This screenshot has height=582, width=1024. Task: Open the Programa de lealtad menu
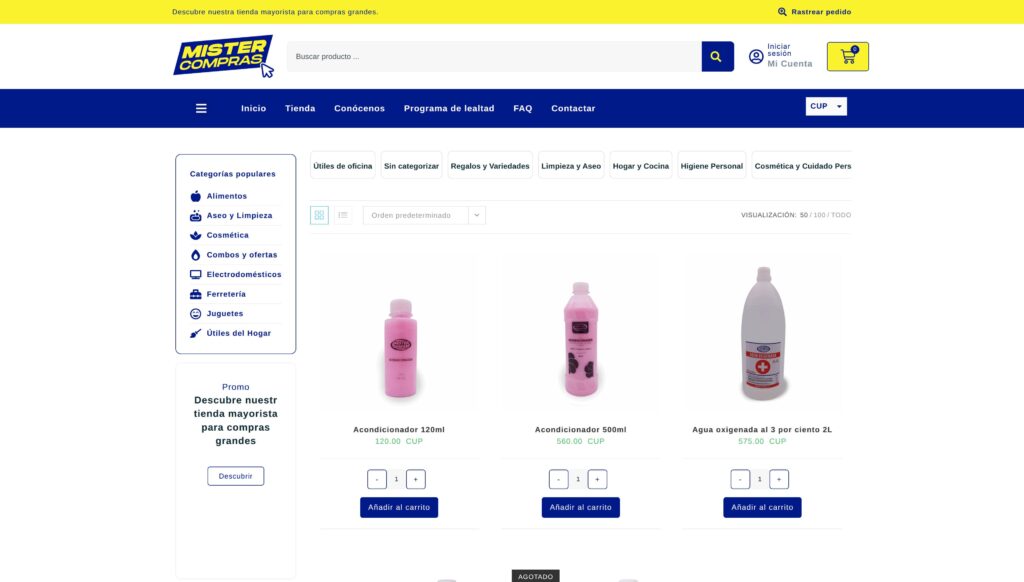[449, 108]
